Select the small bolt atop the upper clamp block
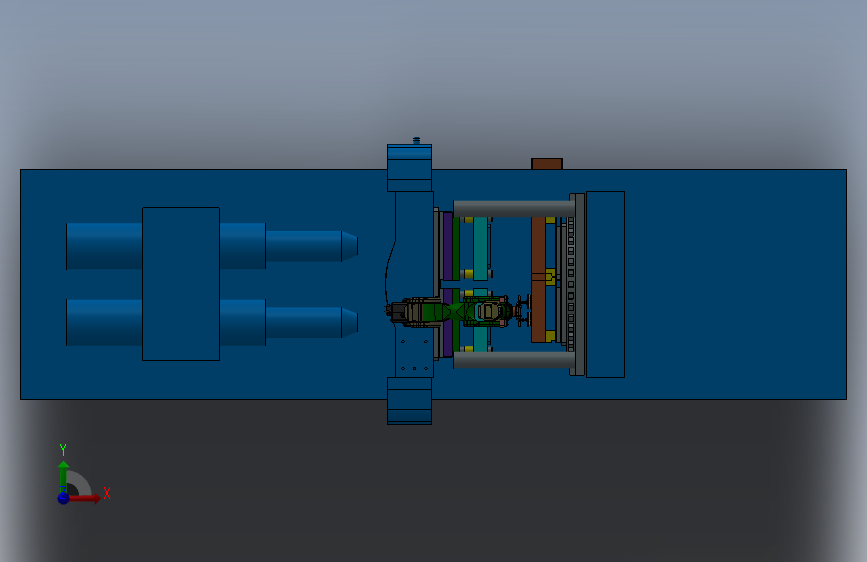Screen dimensions: 867x562 pos(416,140)
